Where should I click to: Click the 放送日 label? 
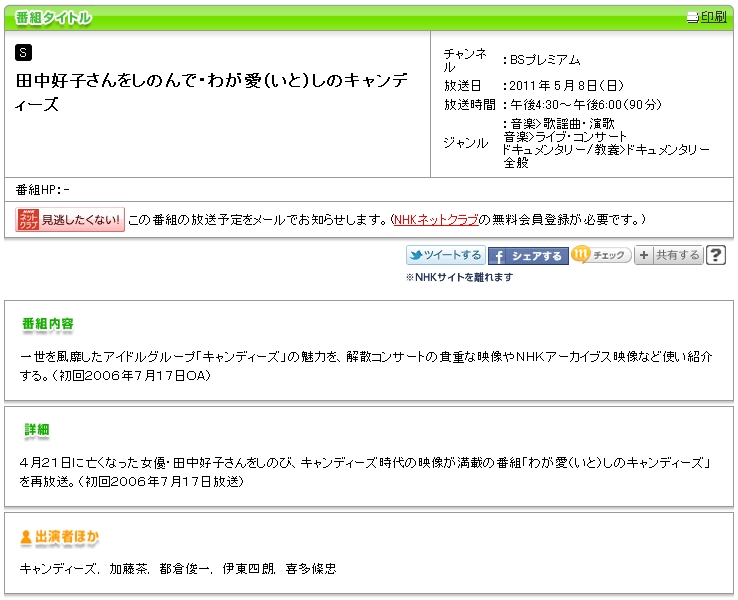[462, 86]
